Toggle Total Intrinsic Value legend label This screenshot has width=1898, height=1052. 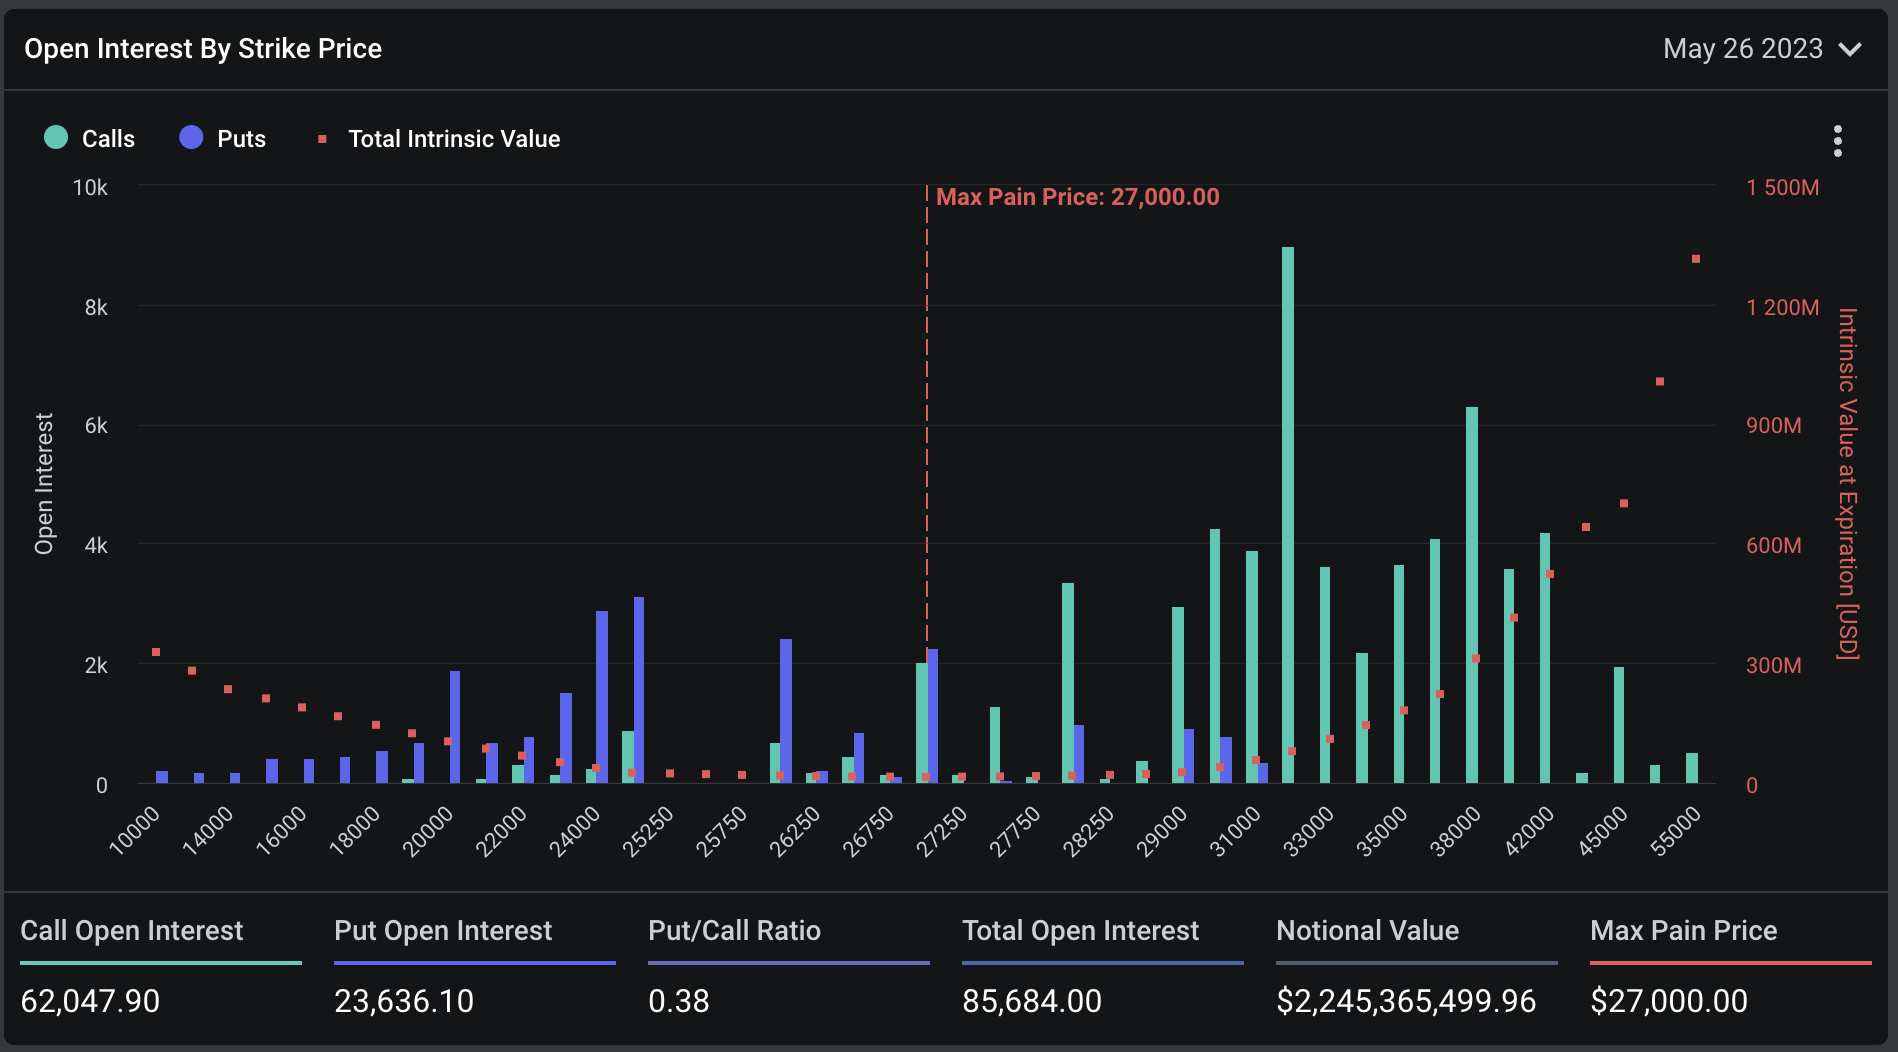(453, 139)
